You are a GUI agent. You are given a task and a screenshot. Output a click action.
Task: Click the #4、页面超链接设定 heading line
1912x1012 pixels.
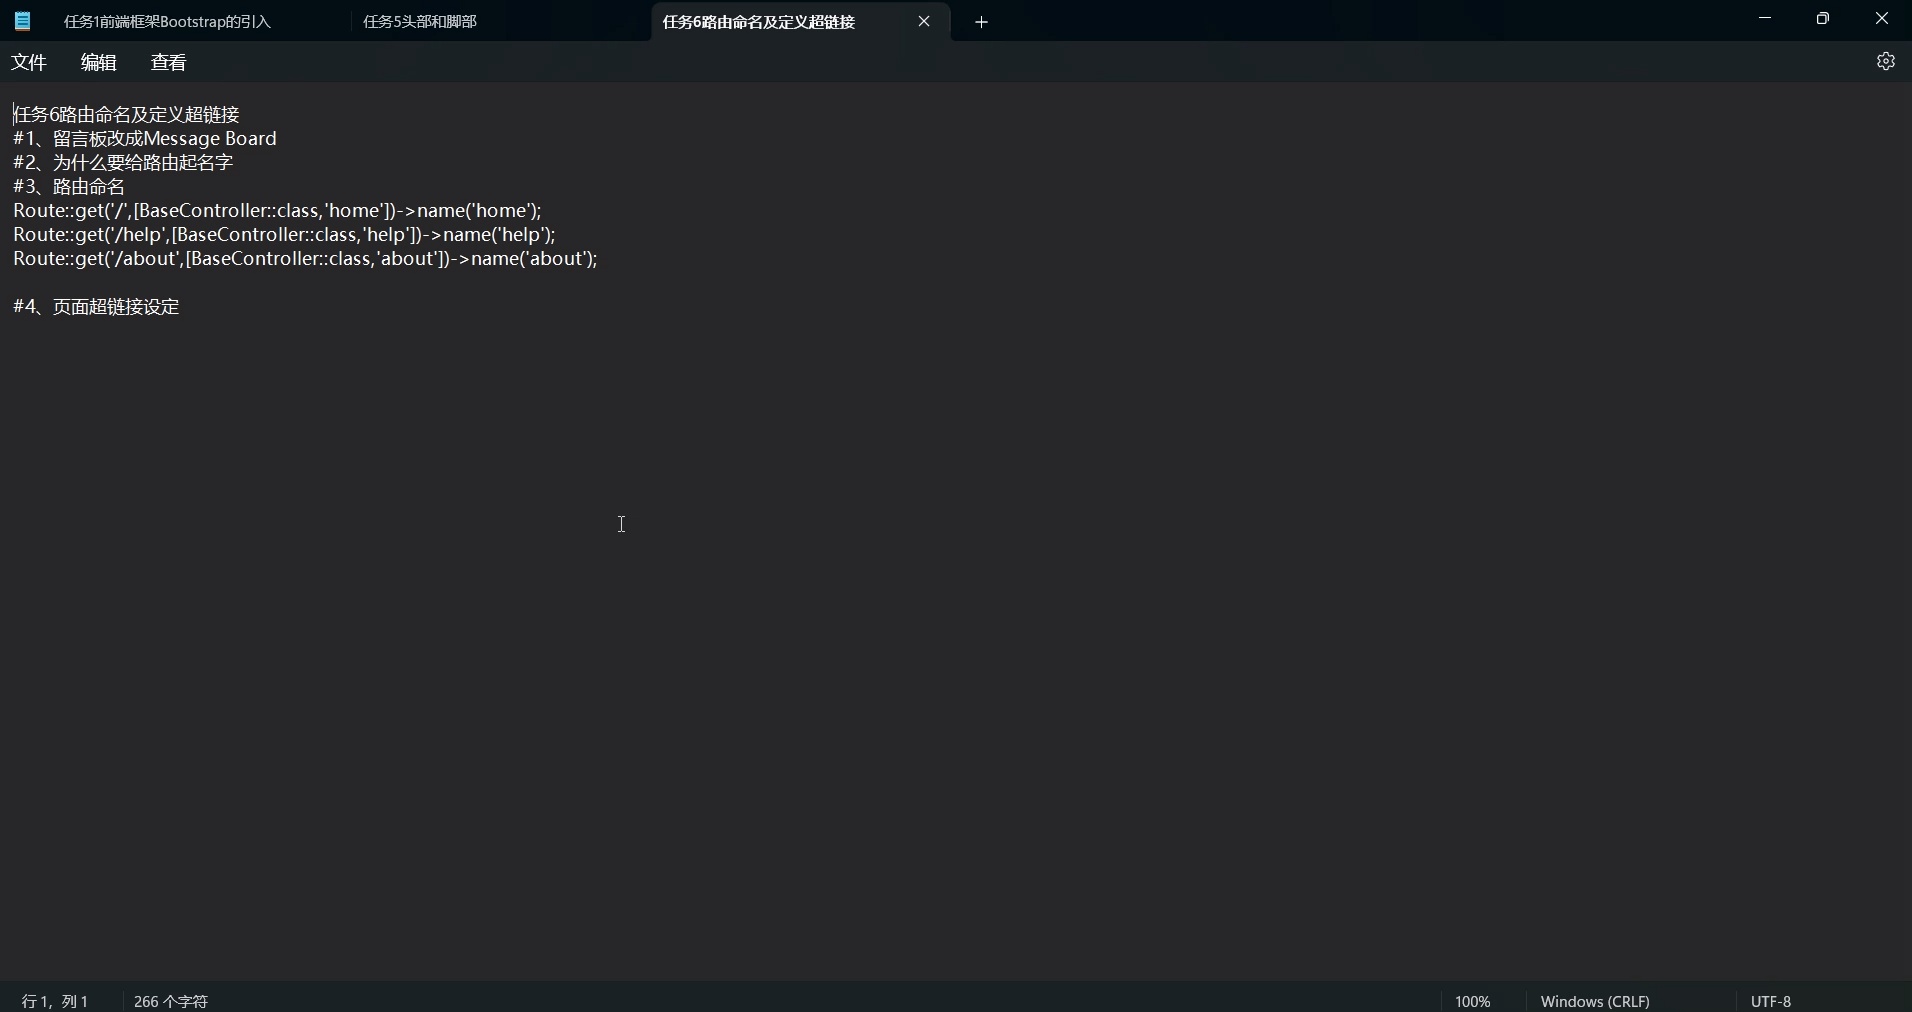tap(95, 307)
